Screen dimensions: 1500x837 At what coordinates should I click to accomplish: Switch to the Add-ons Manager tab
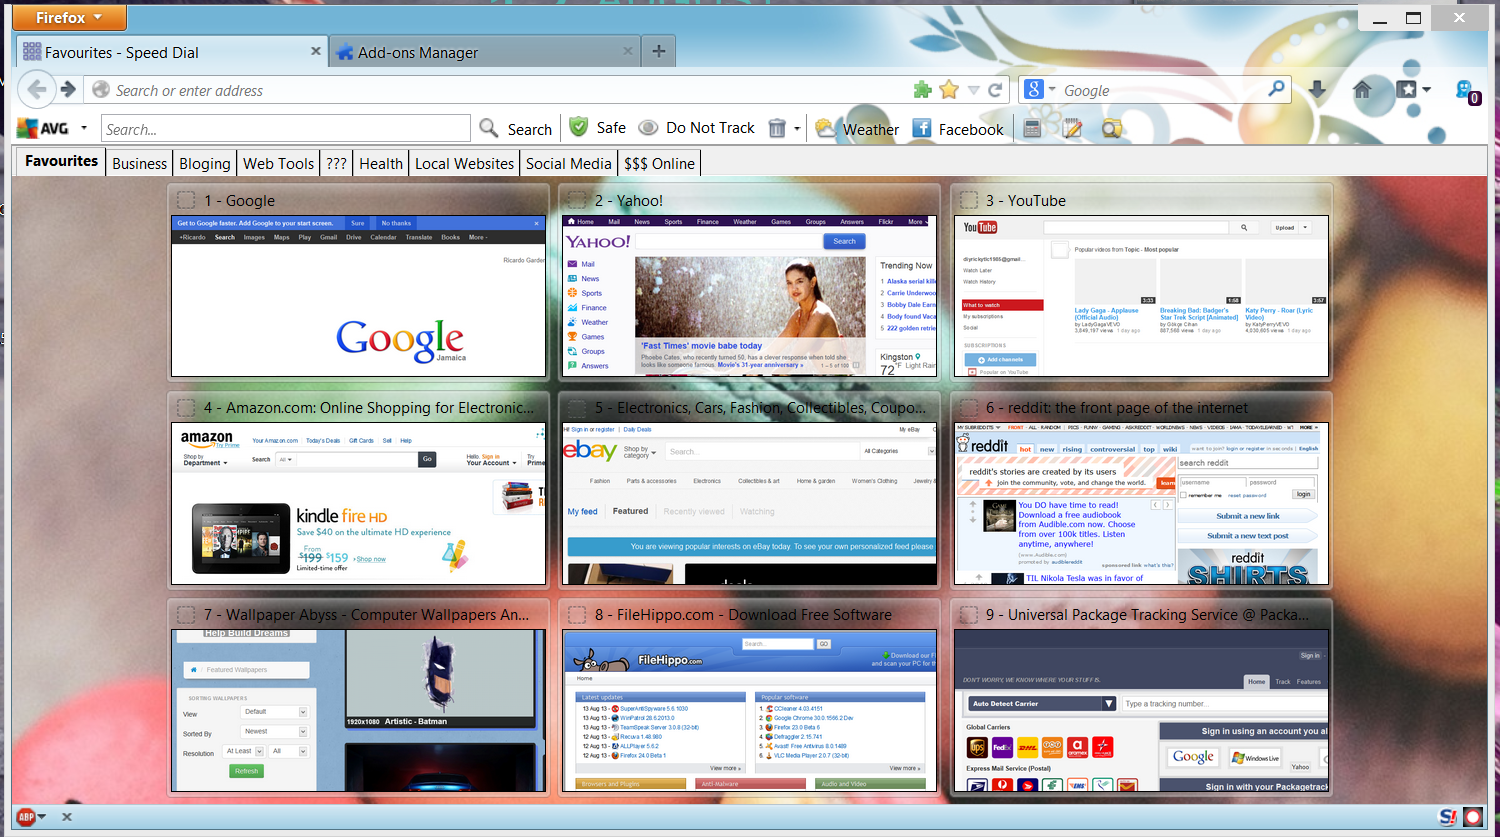click(485, 52)
